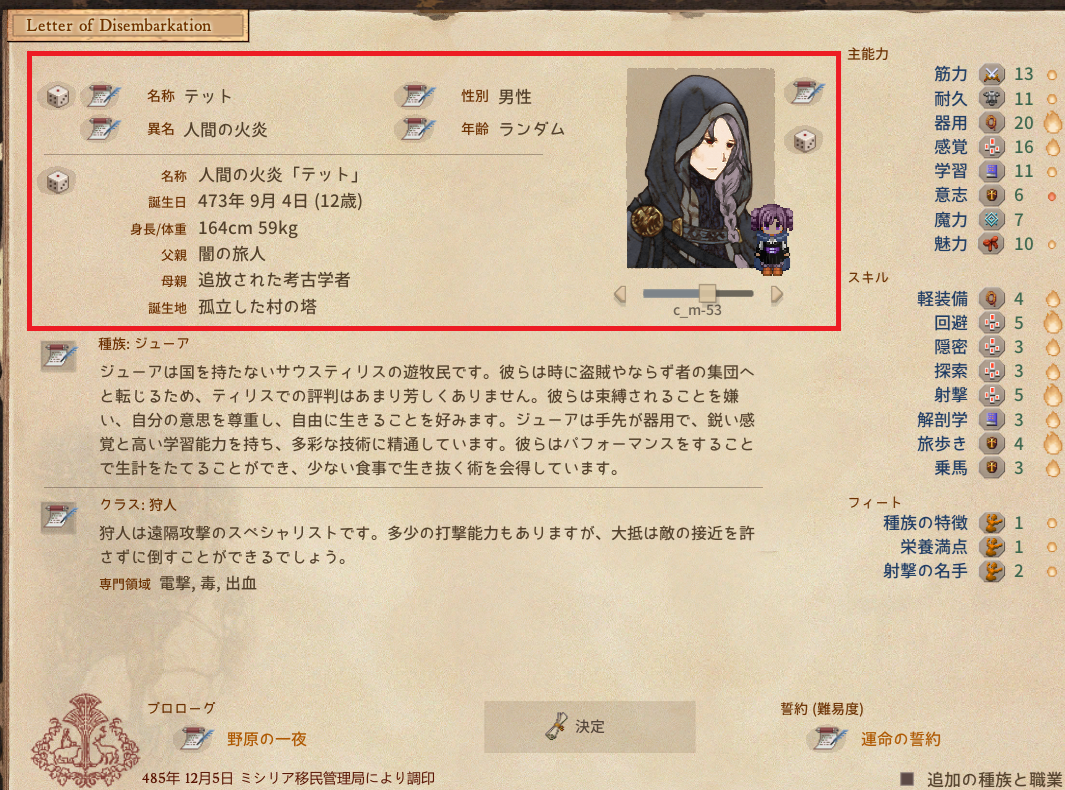Confirm with the 決定 button
1065x790 pixels.
pyautogui.click(x=590, y=727)
